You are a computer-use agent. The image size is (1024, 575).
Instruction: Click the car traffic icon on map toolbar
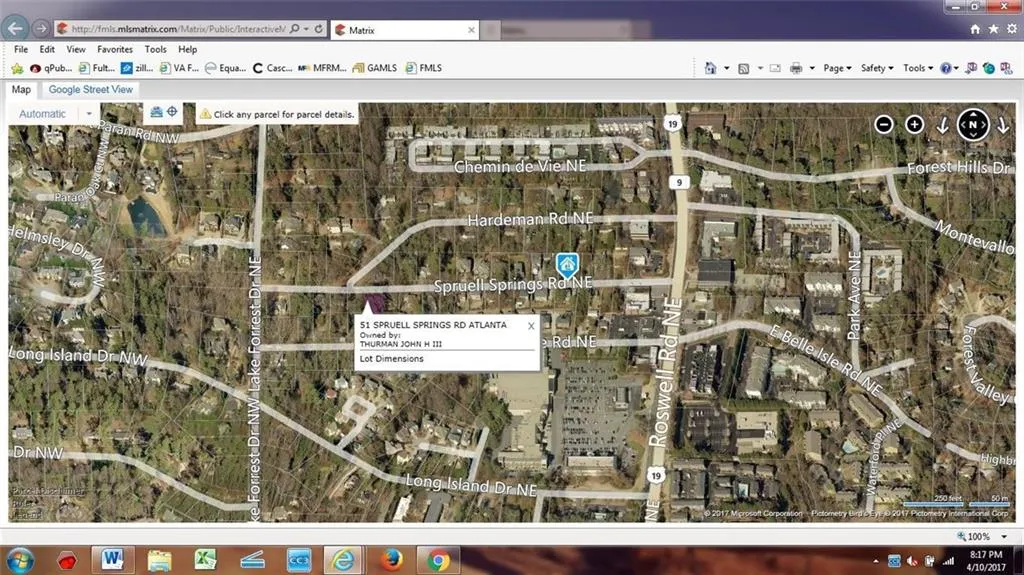(x=155, y=112)
